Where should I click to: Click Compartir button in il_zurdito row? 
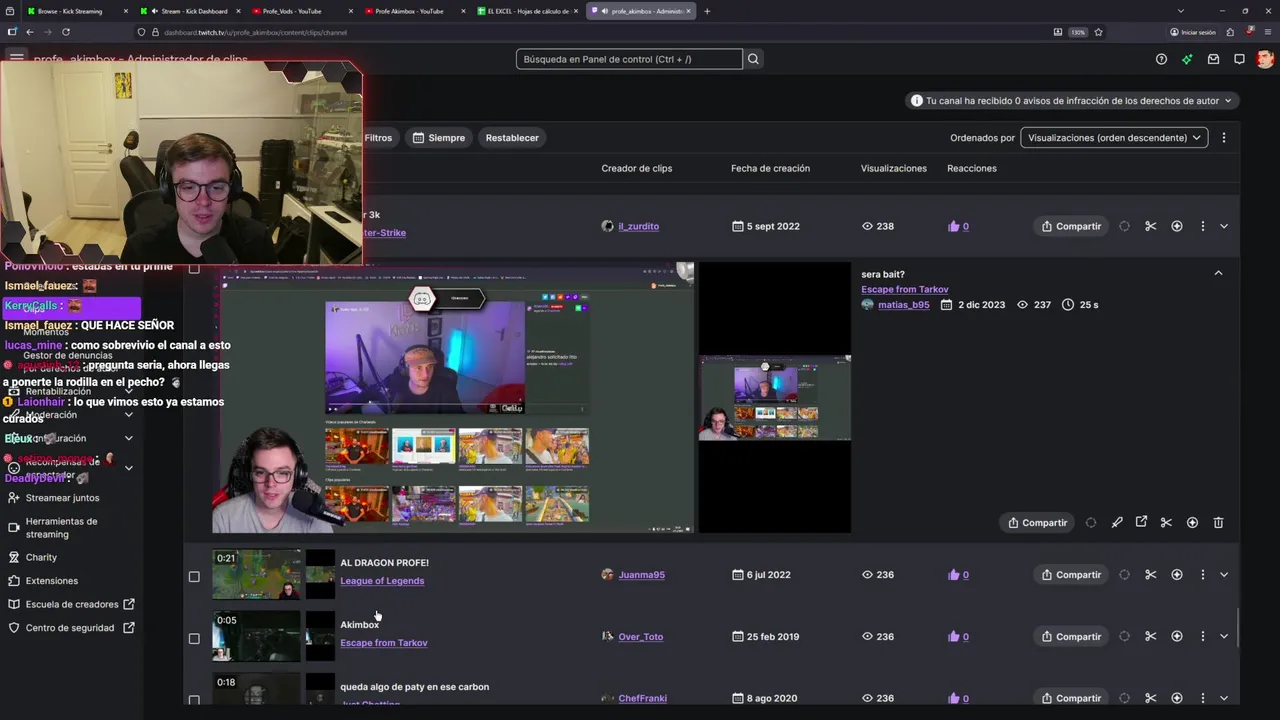pos(1071,226)
